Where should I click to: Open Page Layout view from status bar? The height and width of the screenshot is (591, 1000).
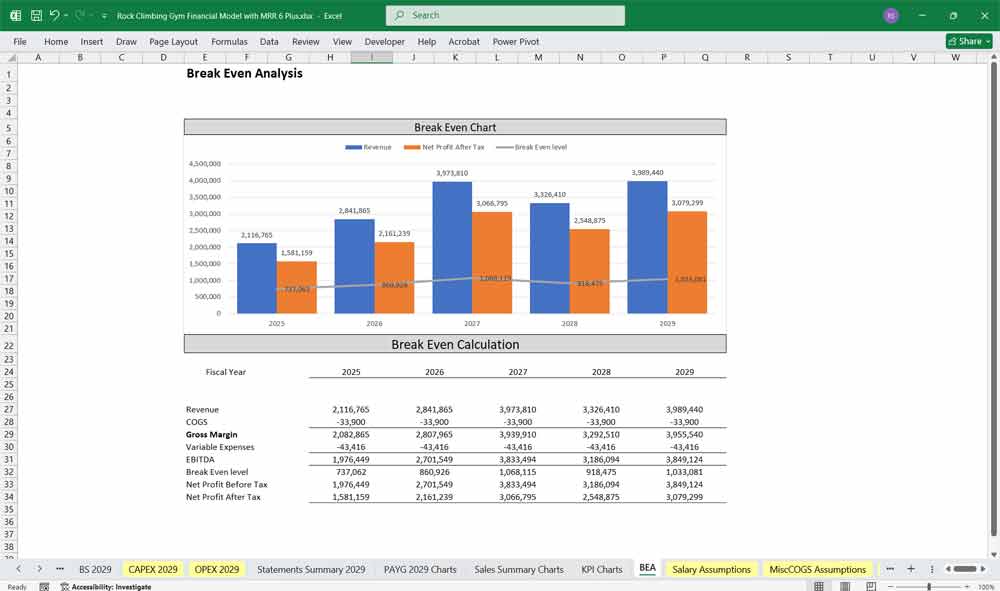click(x=845, y=585)
